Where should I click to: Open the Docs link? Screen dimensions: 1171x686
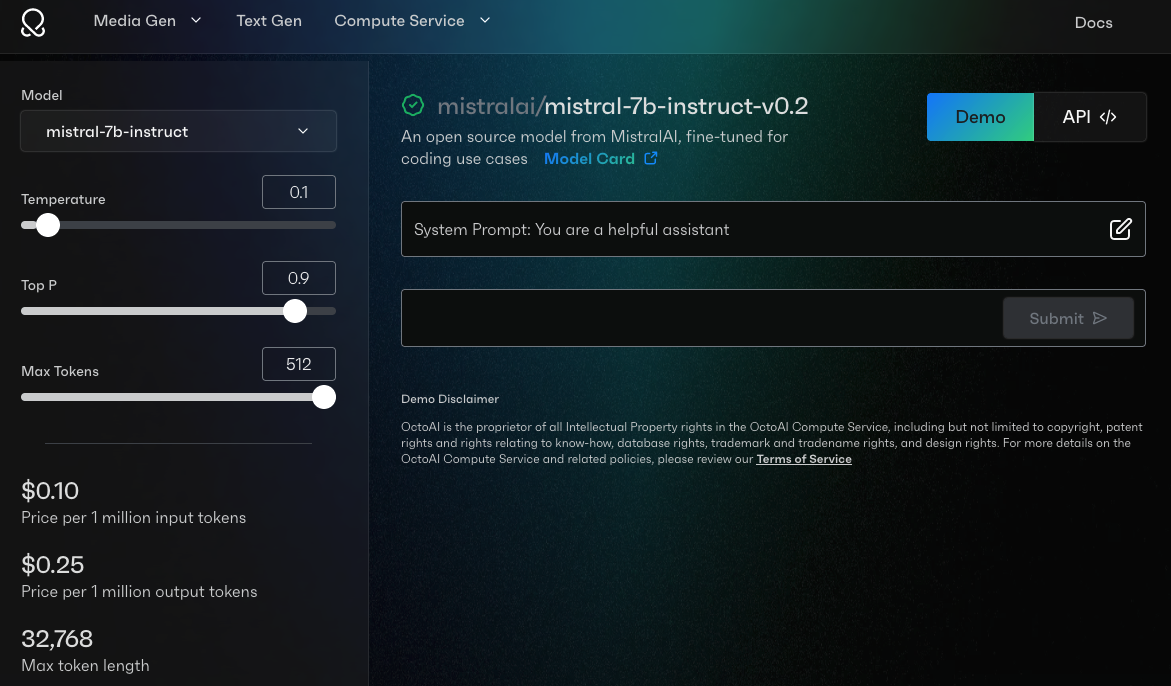pos(1093,22)
